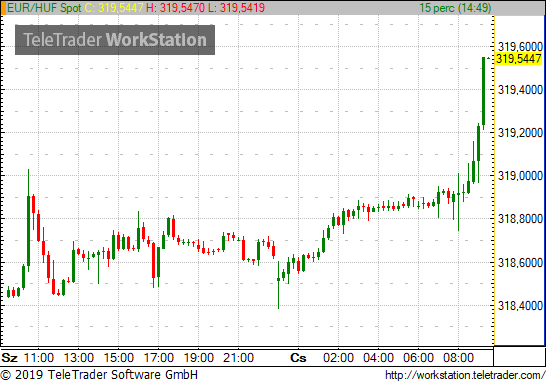Click the tall final green candlestick
Viewport: 546px width, 384px height.
tap(484, 93)
